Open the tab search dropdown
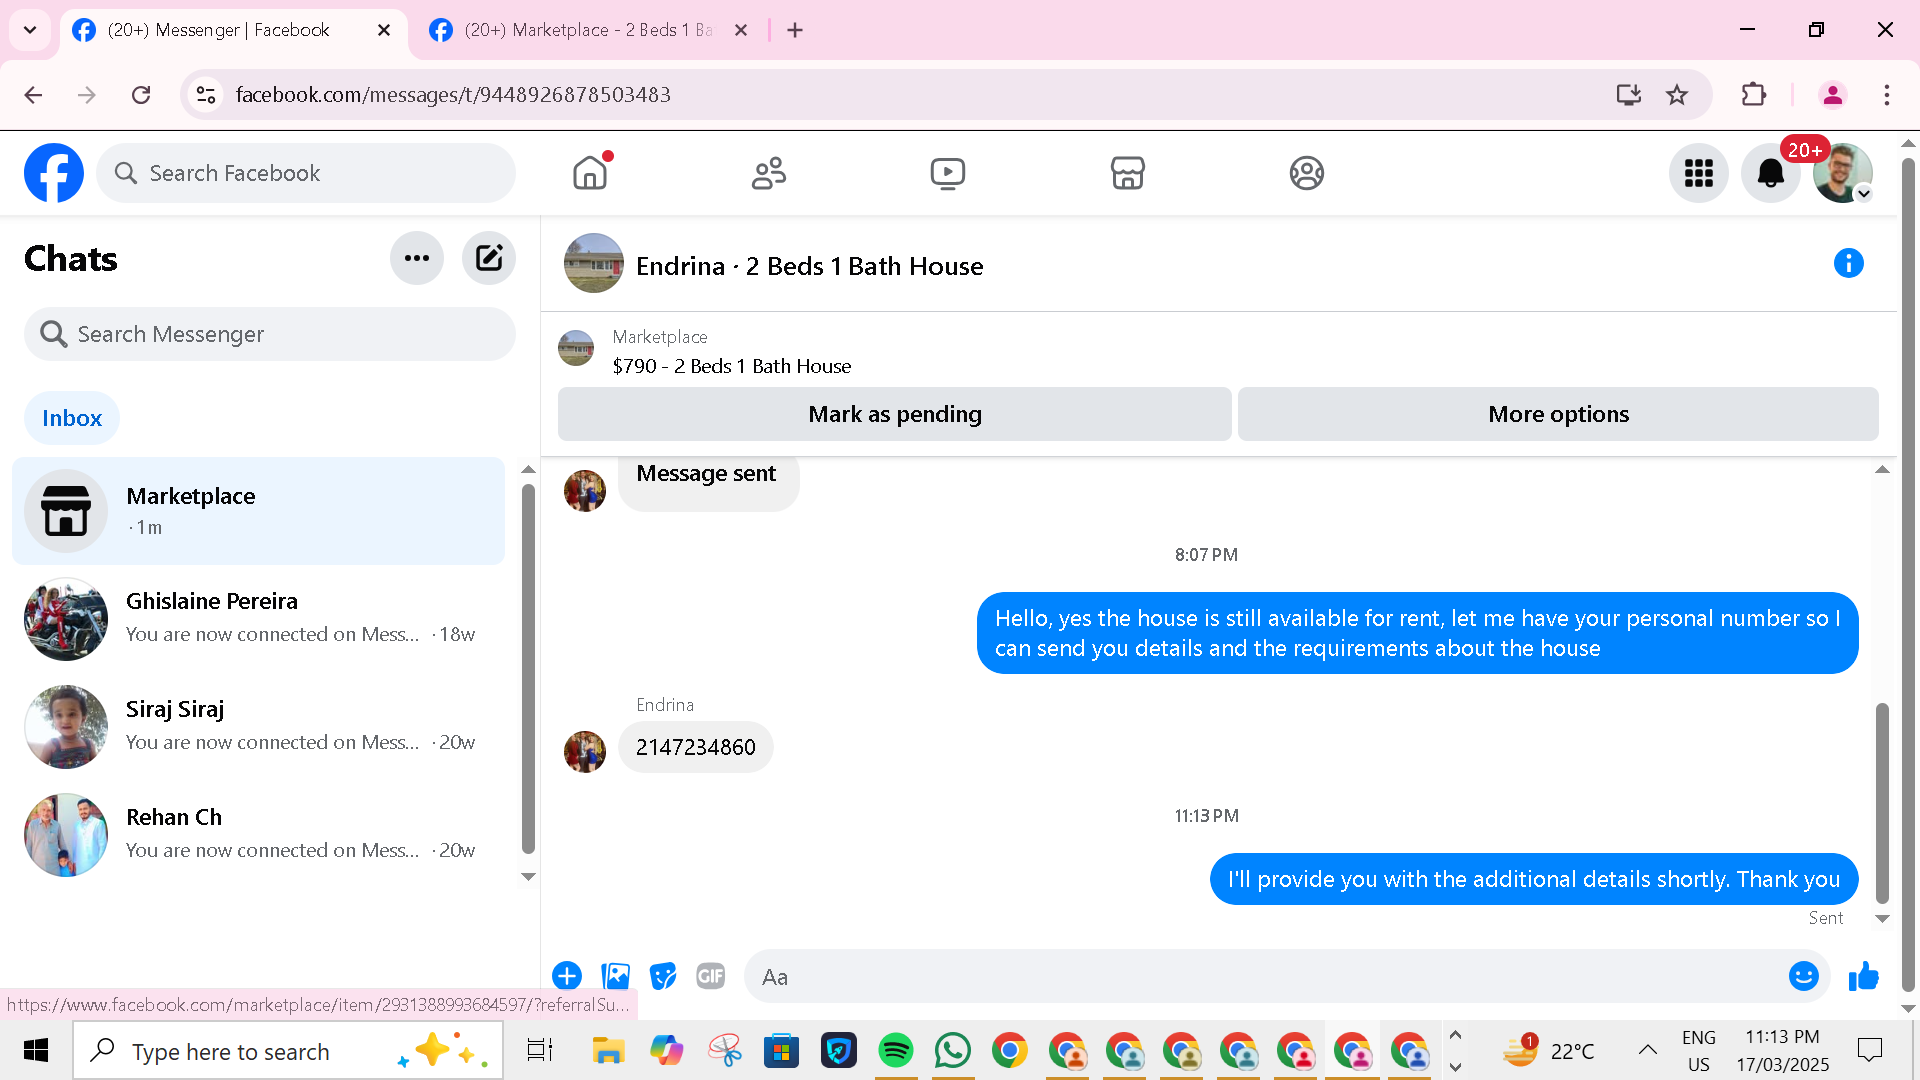 pyautogui.click(x=30, y=30)
